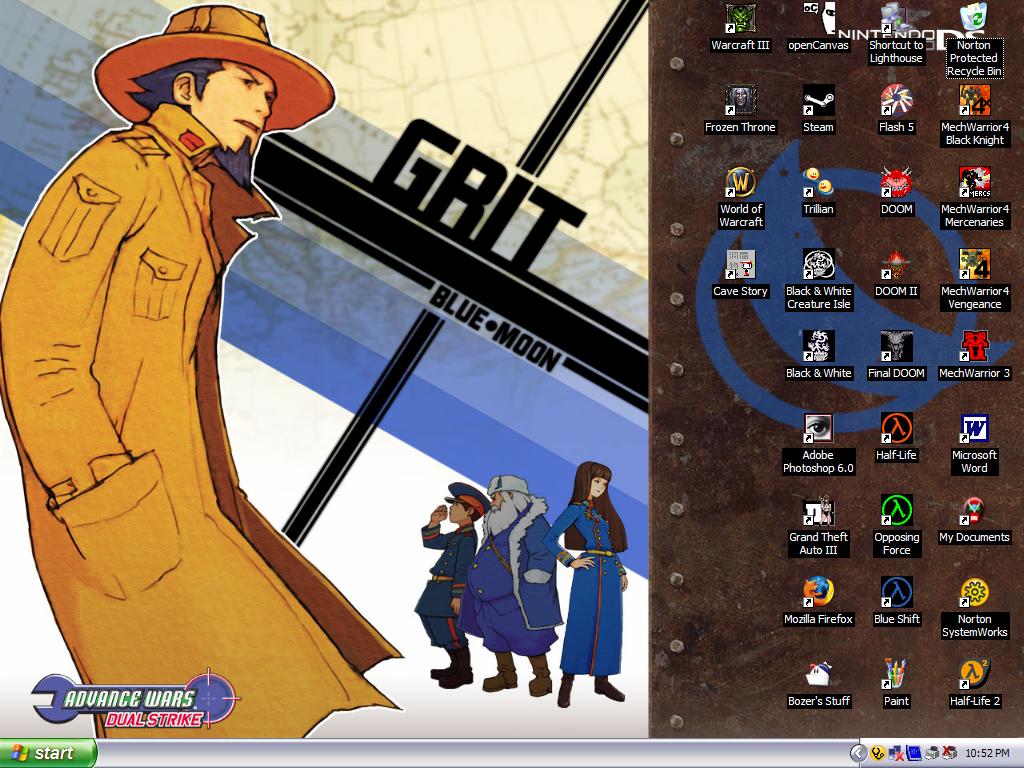Click the Trillian messenger icon
The width and height of the screenshot is (1024, 768).
click(818, 183)
